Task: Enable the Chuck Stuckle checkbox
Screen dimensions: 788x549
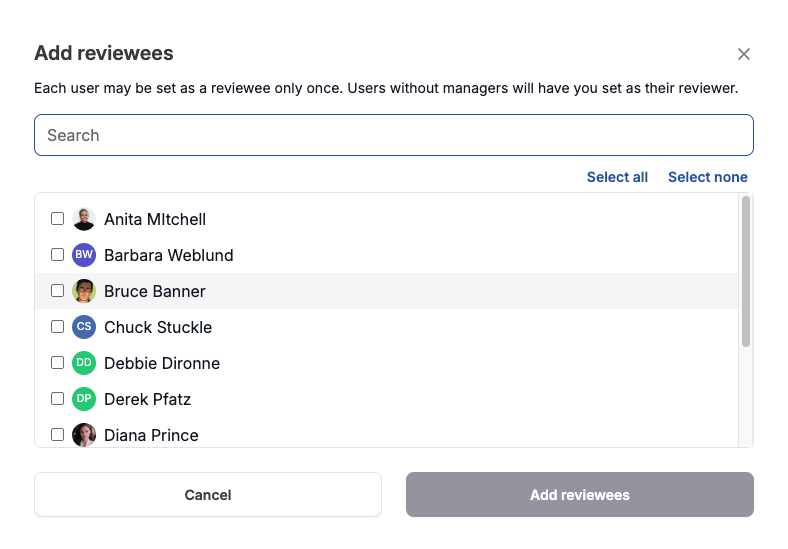Action: pyautogui.click(x=58, y=327)
